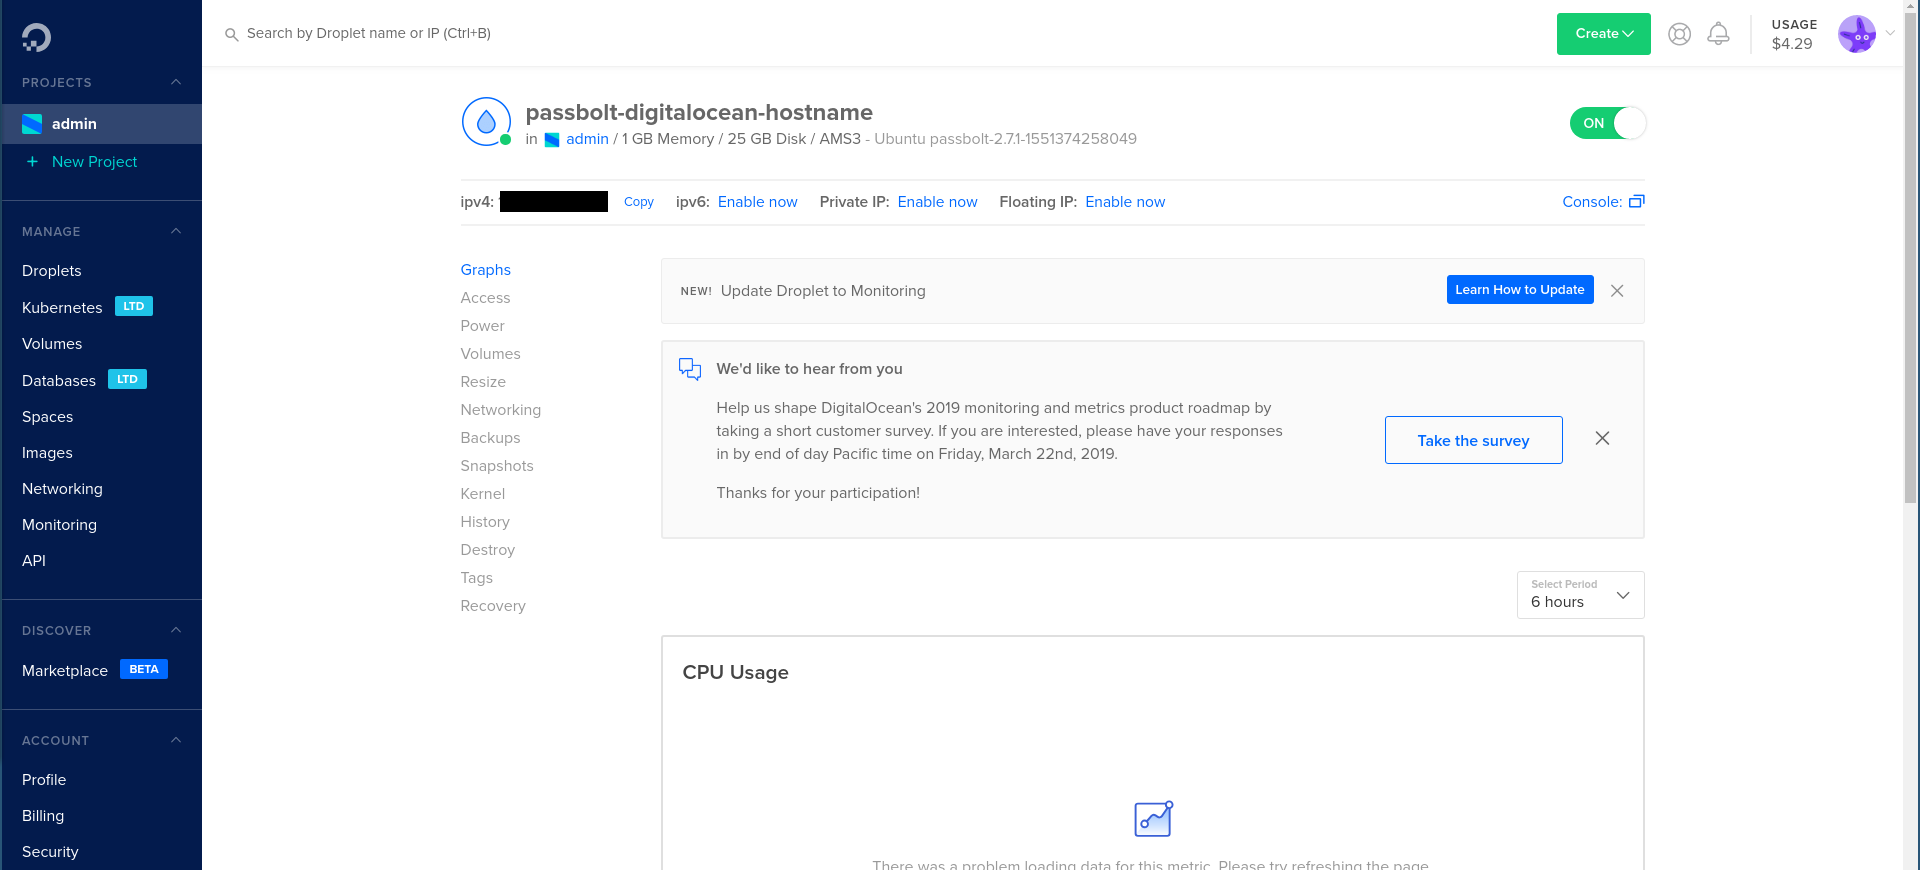This screenshot has height=870, width=1920.
Task: Select the Snapshots tab
Action: [497, 466]
